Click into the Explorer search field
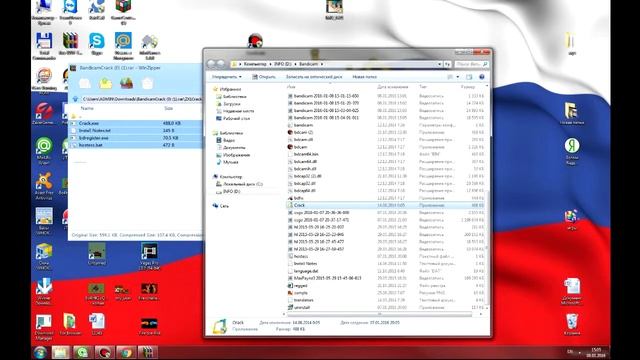The image size is (640, 360). point(471,64)
